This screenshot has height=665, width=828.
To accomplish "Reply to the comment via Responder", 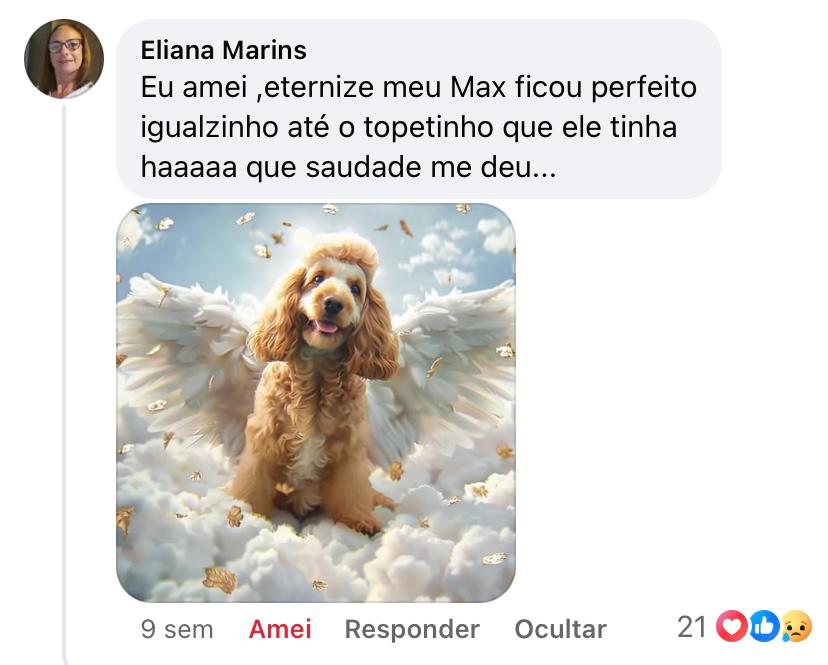I will click(x=412, y=629).
